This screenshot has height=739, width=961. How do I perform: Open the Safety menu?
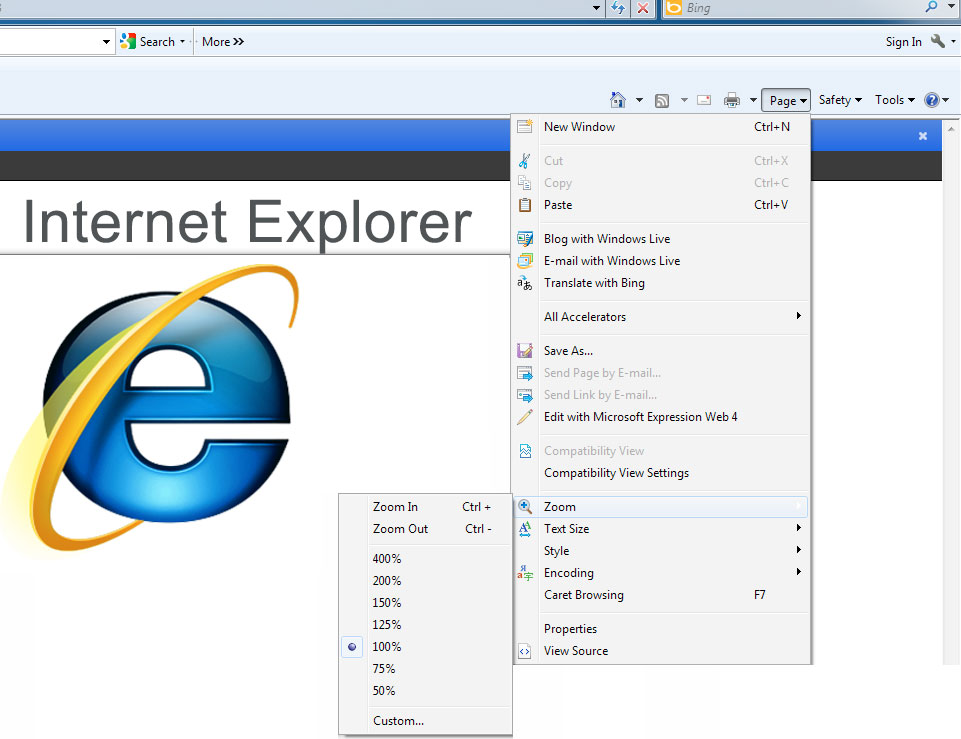840,100
